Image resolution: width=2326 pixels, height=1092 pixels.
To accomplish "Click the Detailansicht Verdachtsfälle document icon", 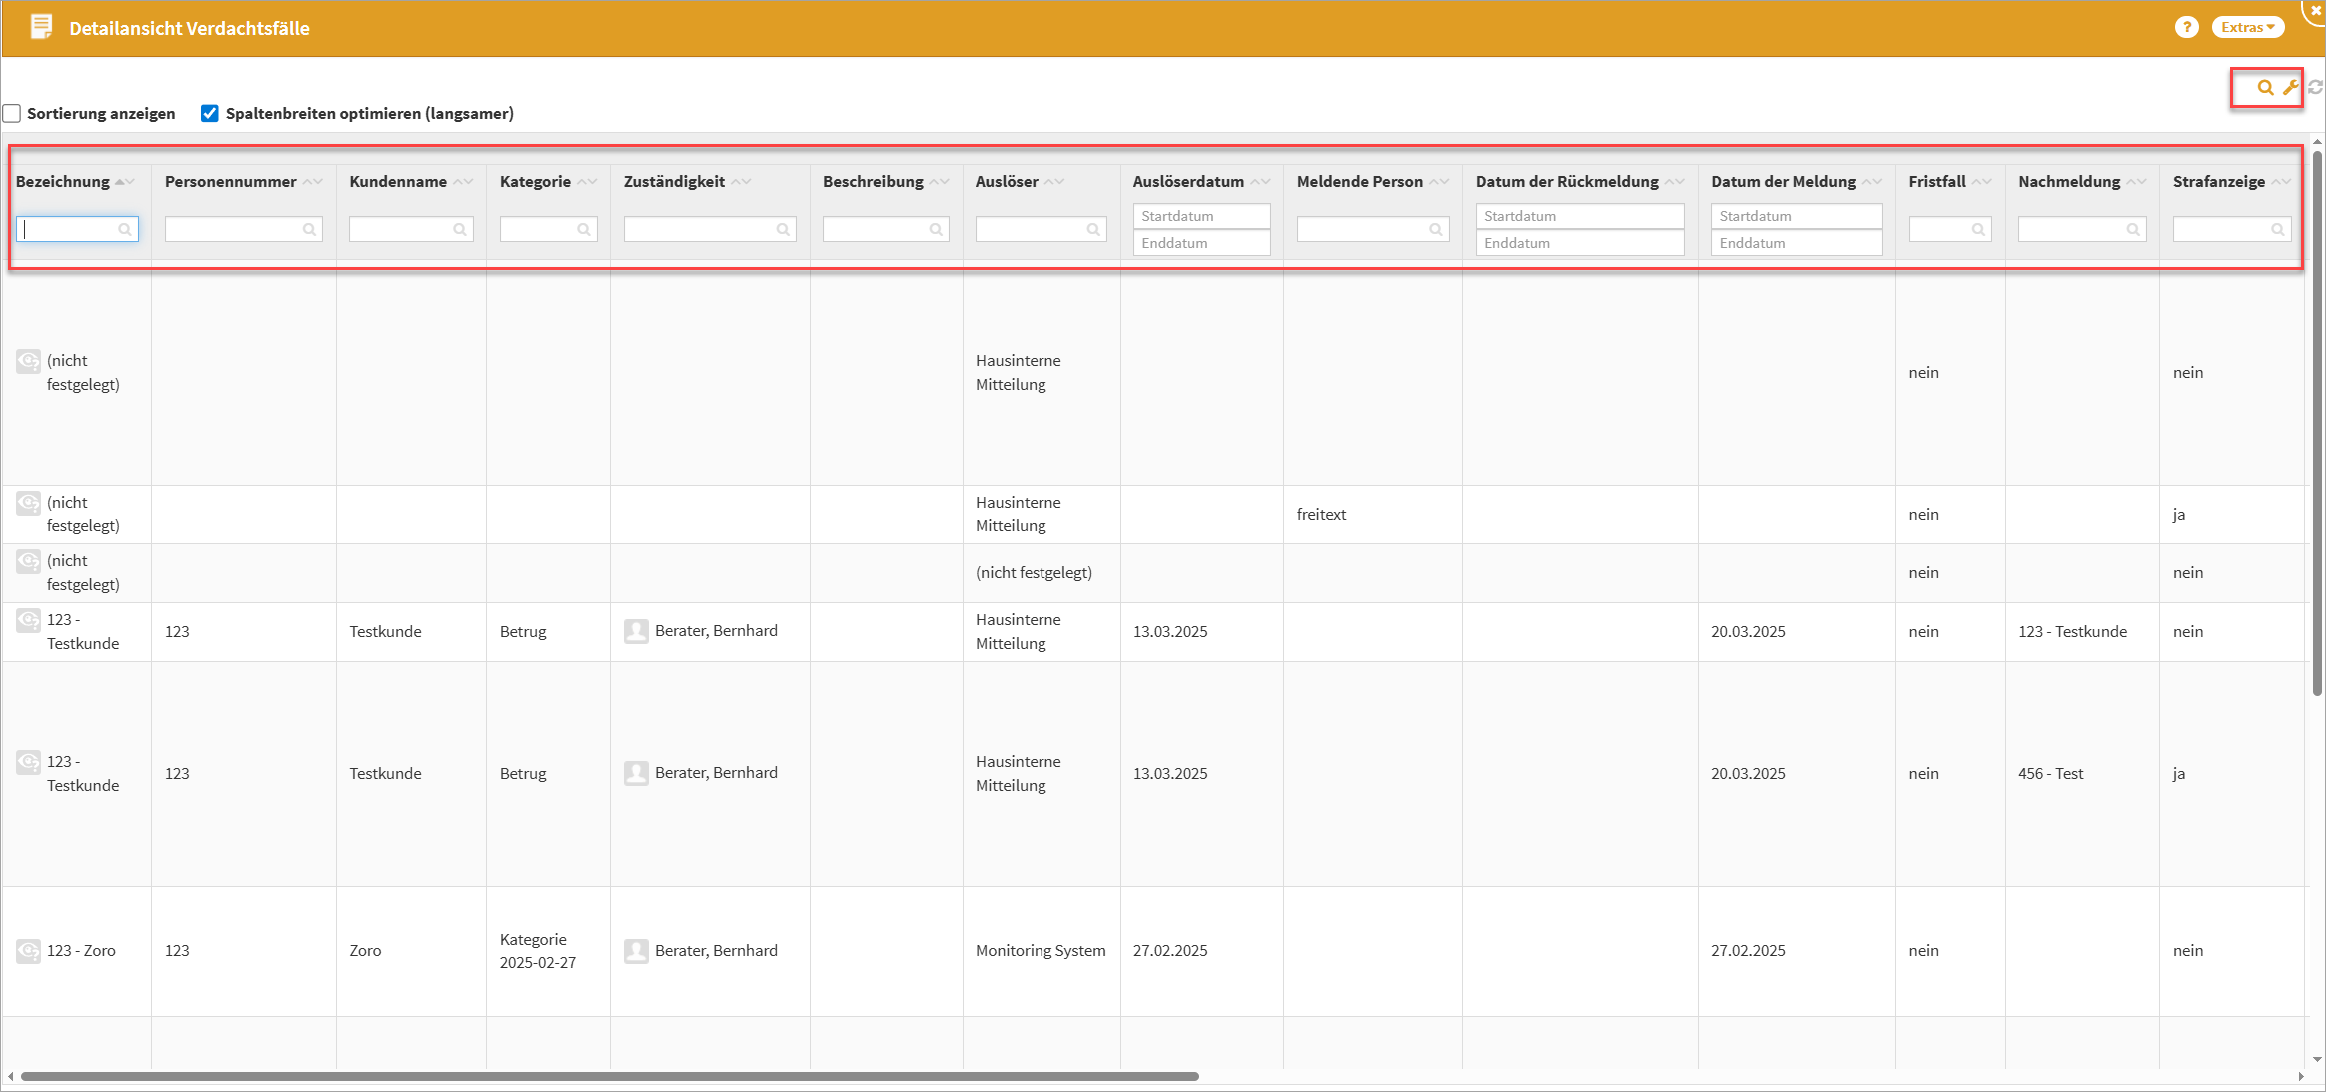I will pyautogui.click(x=41, y=28).
